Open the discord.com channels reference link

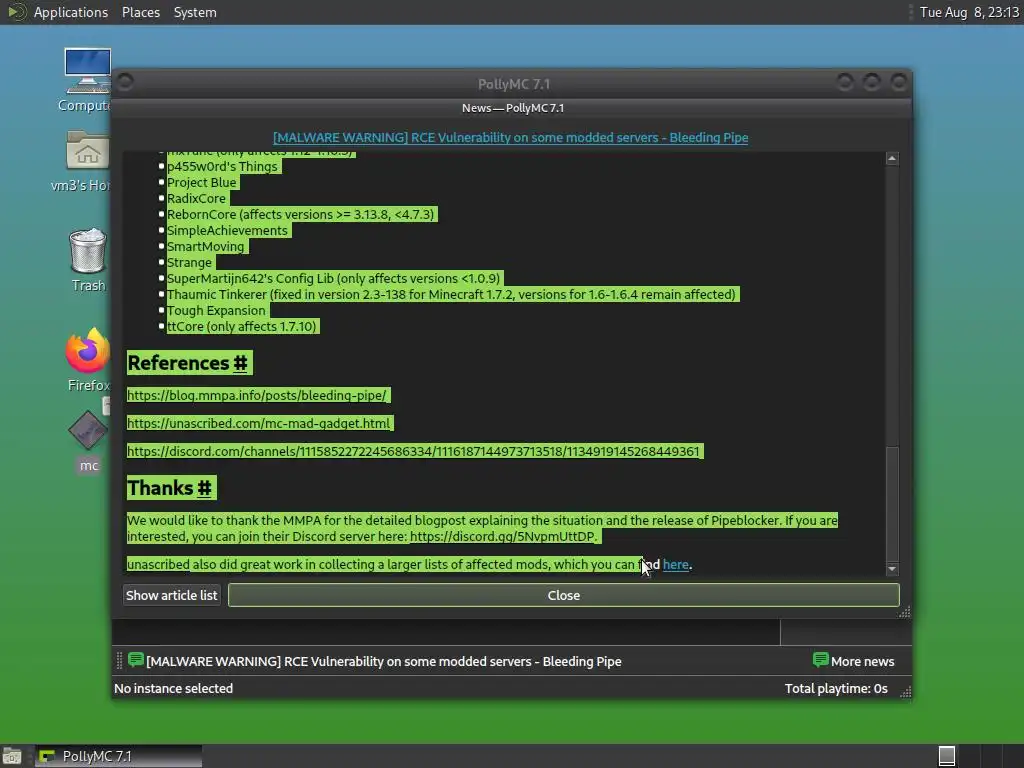click(413, 451)
